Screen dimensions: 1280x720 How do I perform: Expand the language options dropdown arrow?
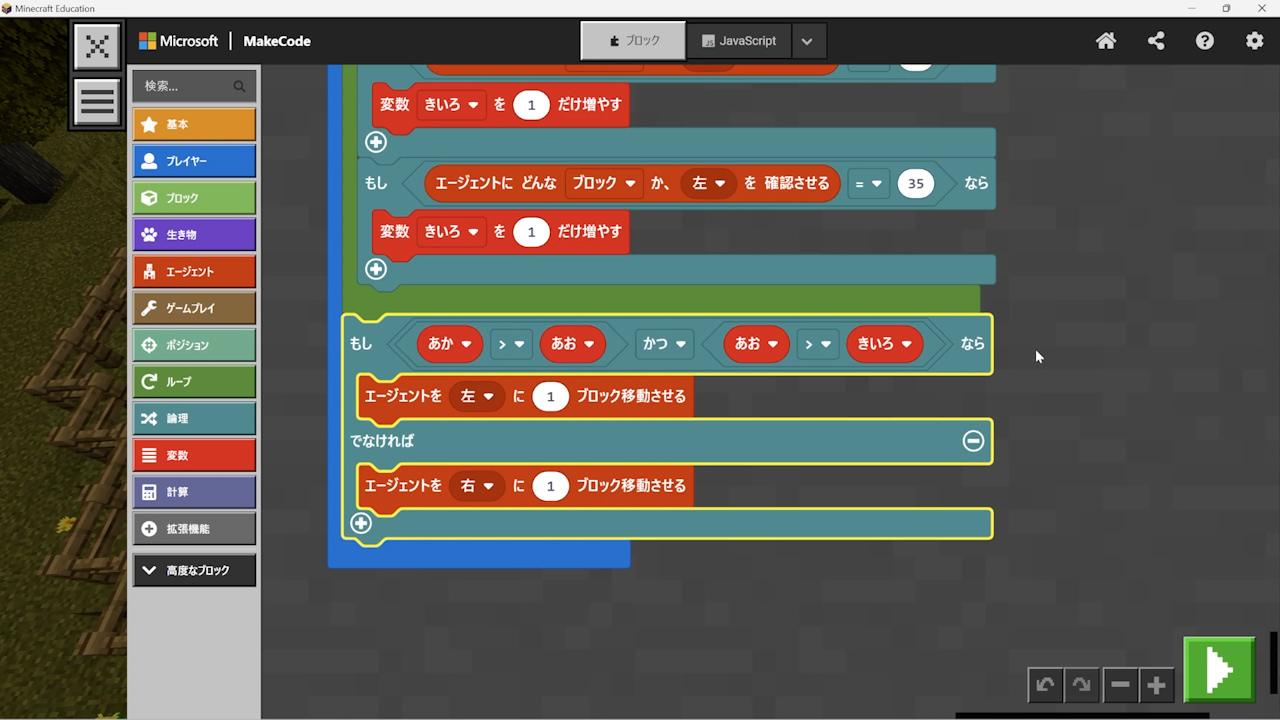(x=807, y=41)
